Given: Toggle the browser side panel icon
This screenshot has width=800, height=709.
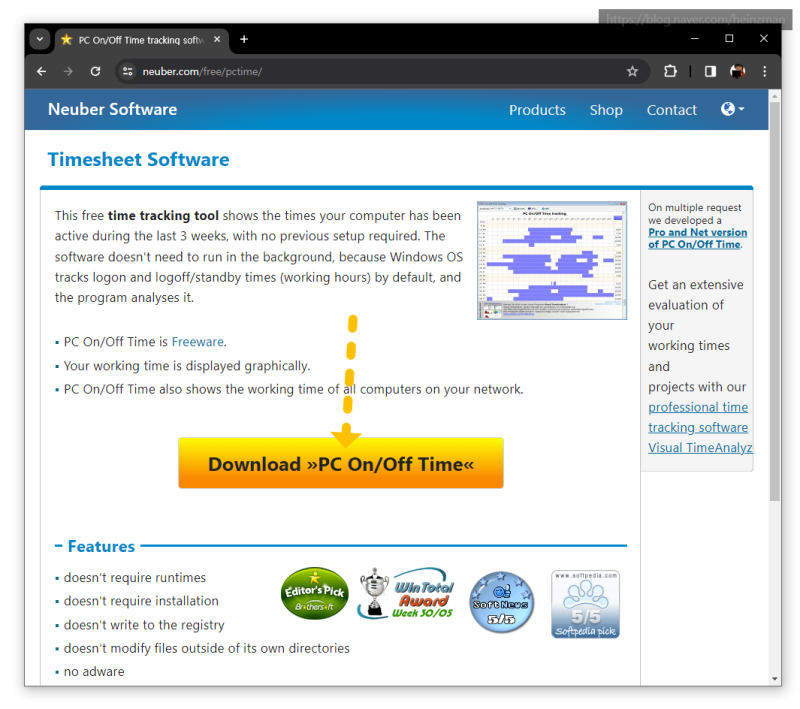Looking at the screenshot, I should (710, 71).
